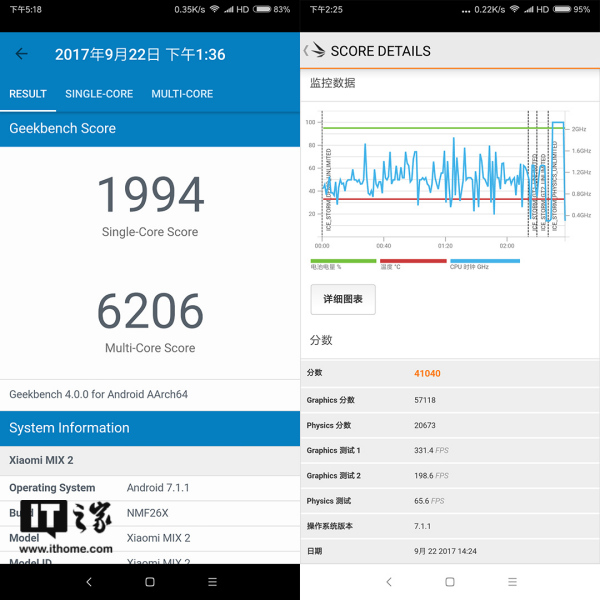Tap the SCORE DETAILS title
This screenshot has height=600, width=600.
point(381,51)
